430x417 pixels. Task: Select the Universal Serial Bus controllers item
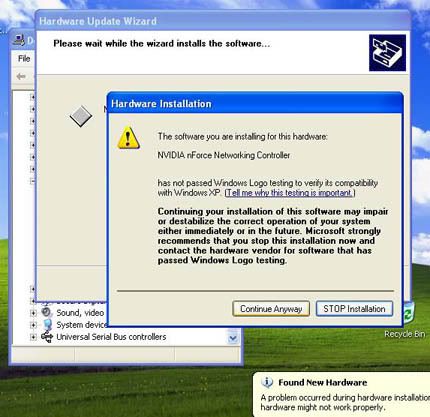pyautogui.click(x=111, y=337)
